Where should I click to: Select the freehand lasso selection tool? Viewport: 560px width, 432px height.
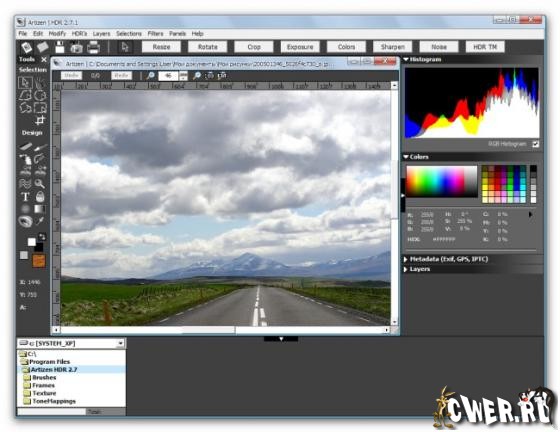point(25,107)
